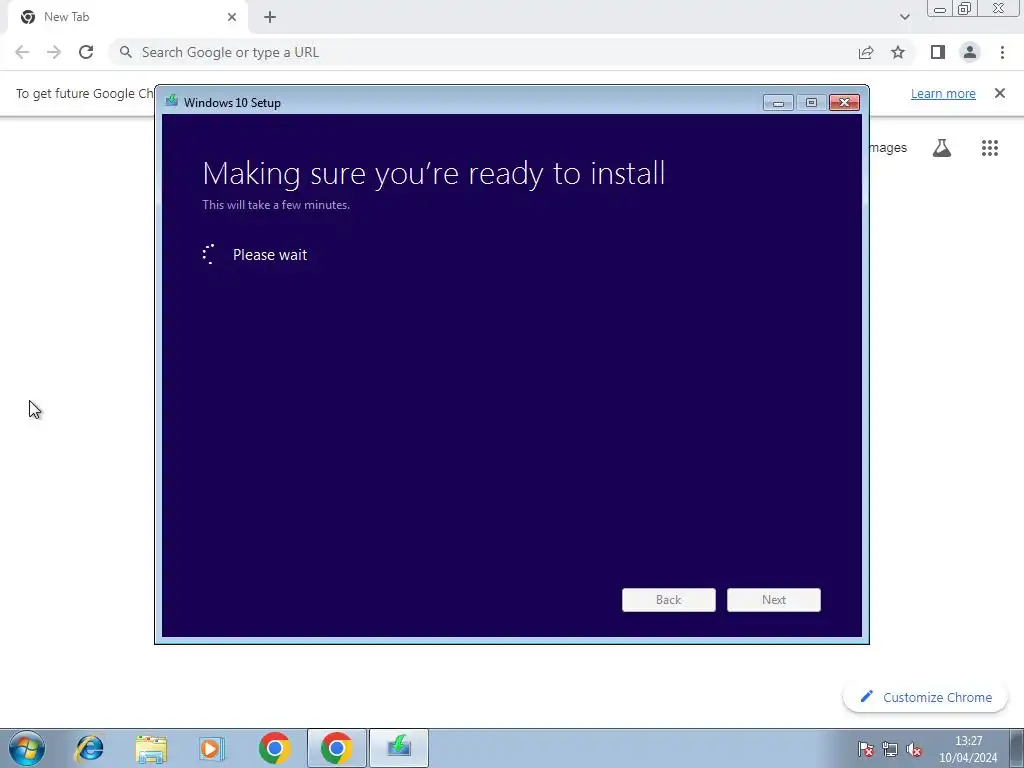Open the Search Labs flask icon
This screenshot has width=1024, height=768.
tap(942, 148)
